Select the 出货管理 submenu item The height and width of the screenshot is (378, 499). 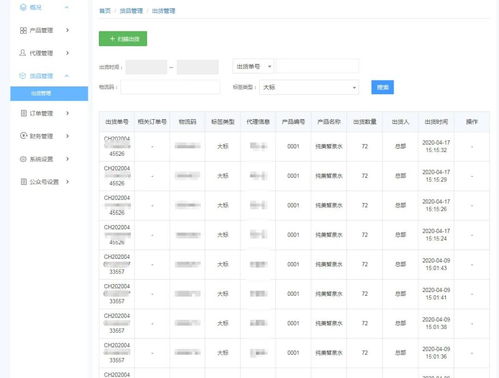coord(49,93)
